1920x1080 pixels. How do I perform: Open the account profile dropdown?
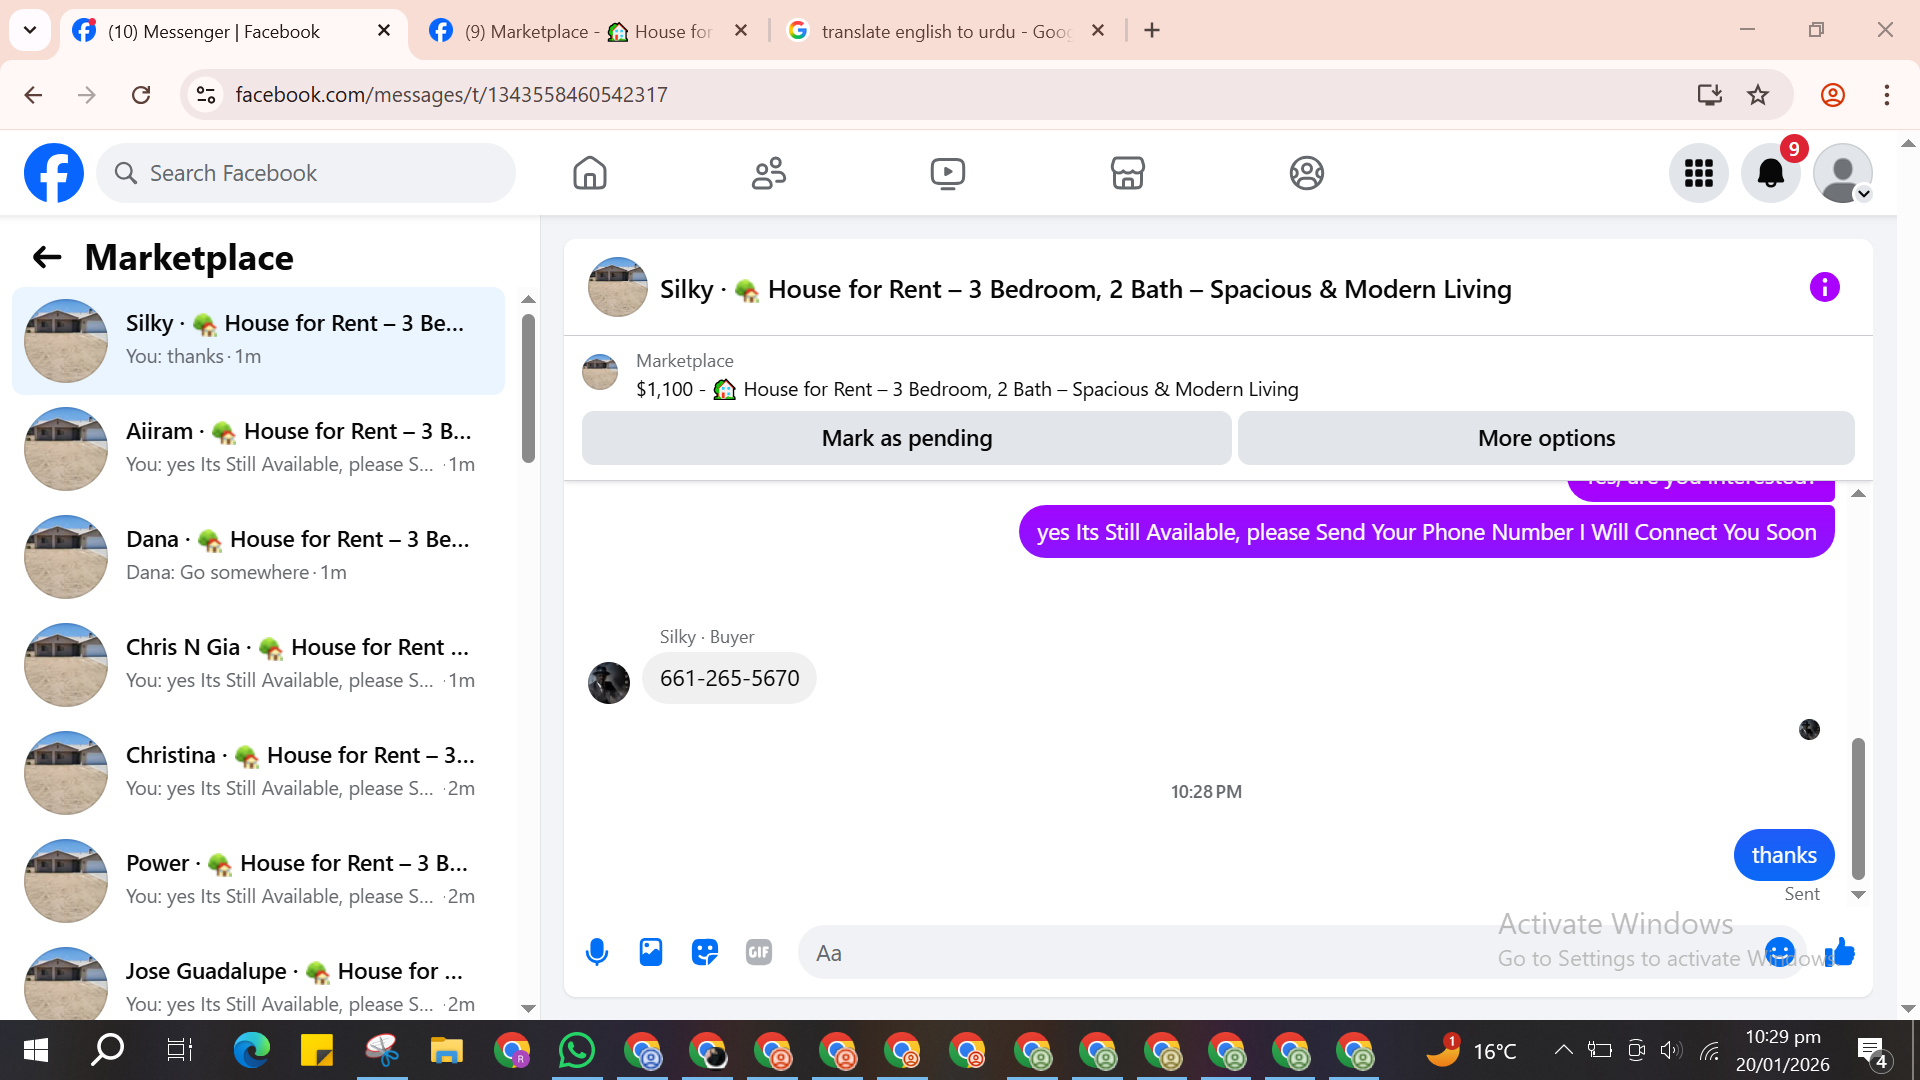click(1843, 173)
